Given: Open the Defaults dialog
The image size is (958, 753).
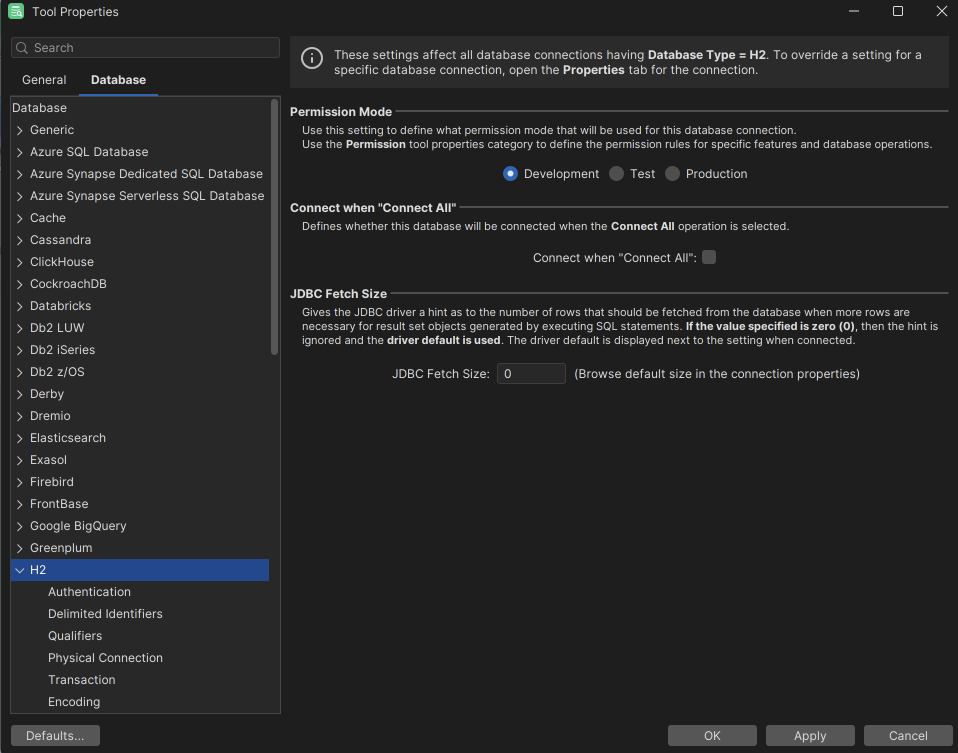Looking at the screenshot, I should click(54, 735).
